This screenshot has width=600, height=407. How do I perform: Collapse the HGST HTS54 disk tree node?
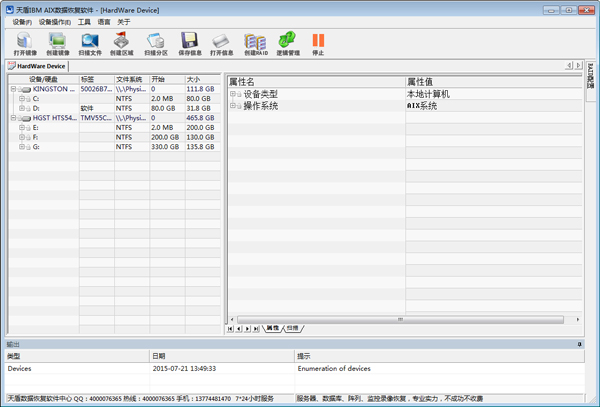tap(14, 118)
